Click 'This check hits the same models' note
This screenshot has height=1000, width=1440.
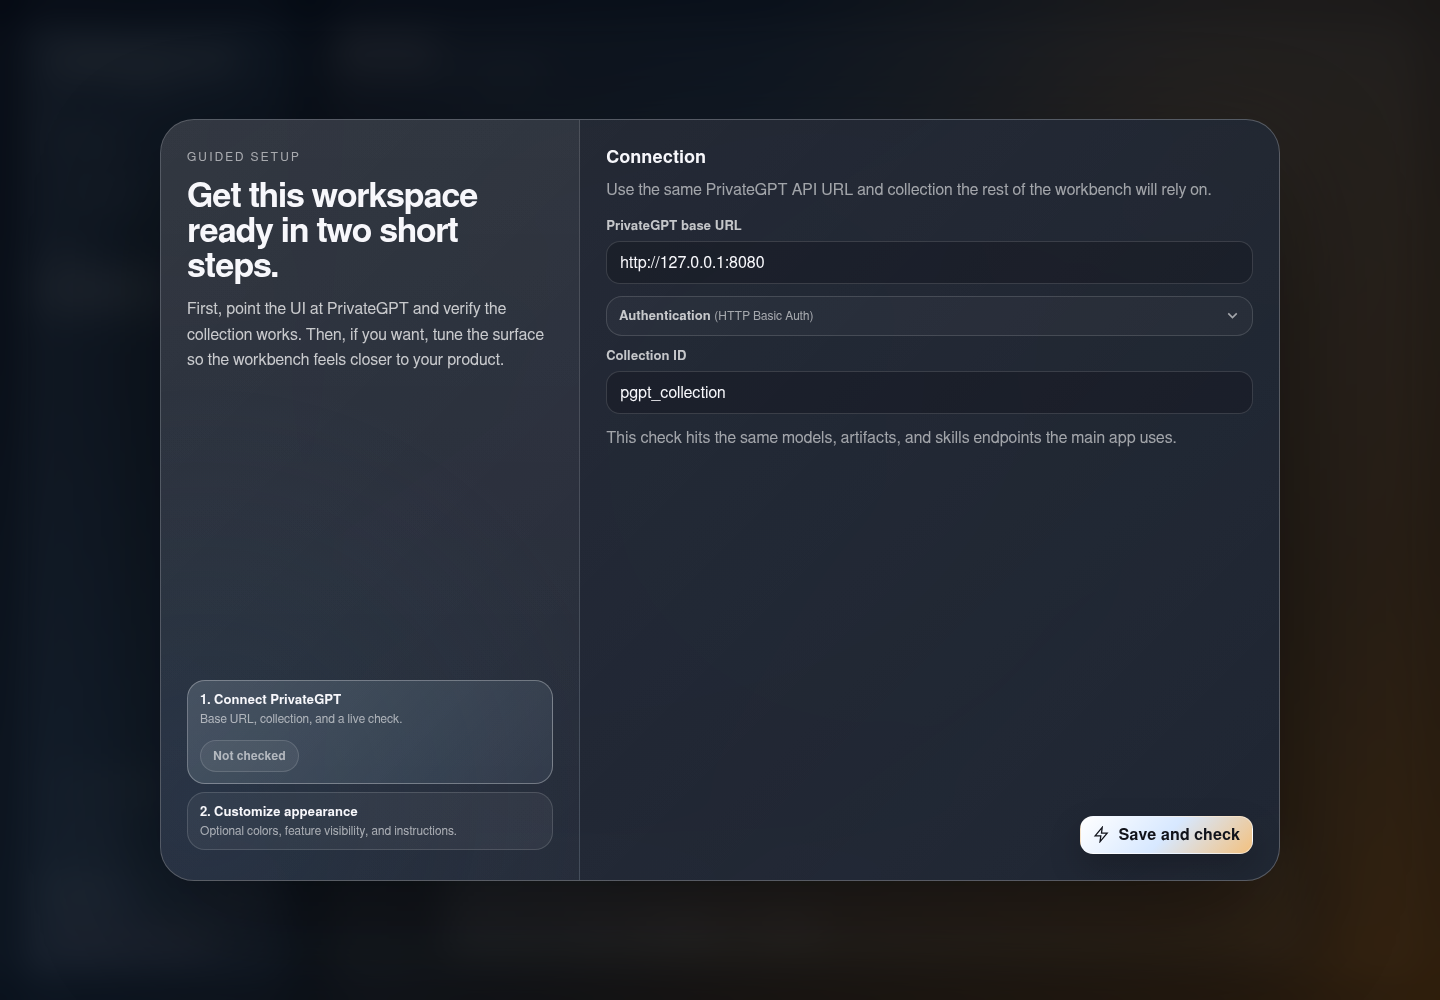pyautogui.click(x=891, y=438)
